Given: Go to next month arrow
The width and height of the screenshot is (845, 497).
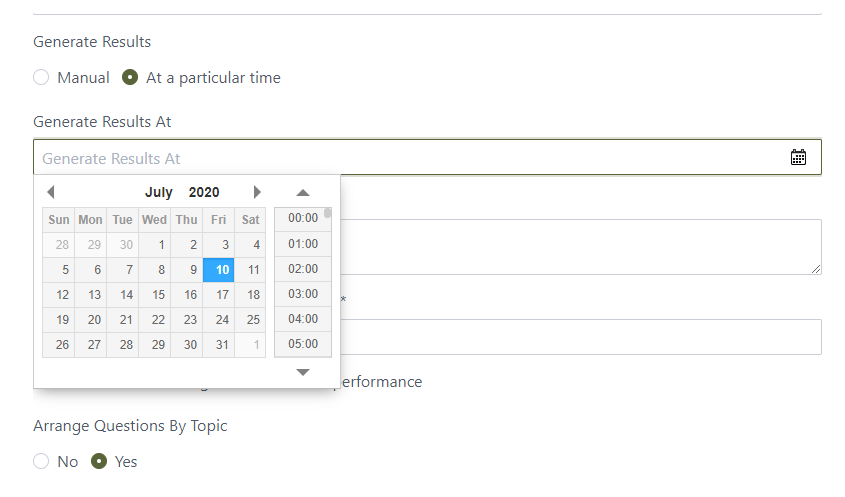Looking at the screenshot, I should point(257,192).
